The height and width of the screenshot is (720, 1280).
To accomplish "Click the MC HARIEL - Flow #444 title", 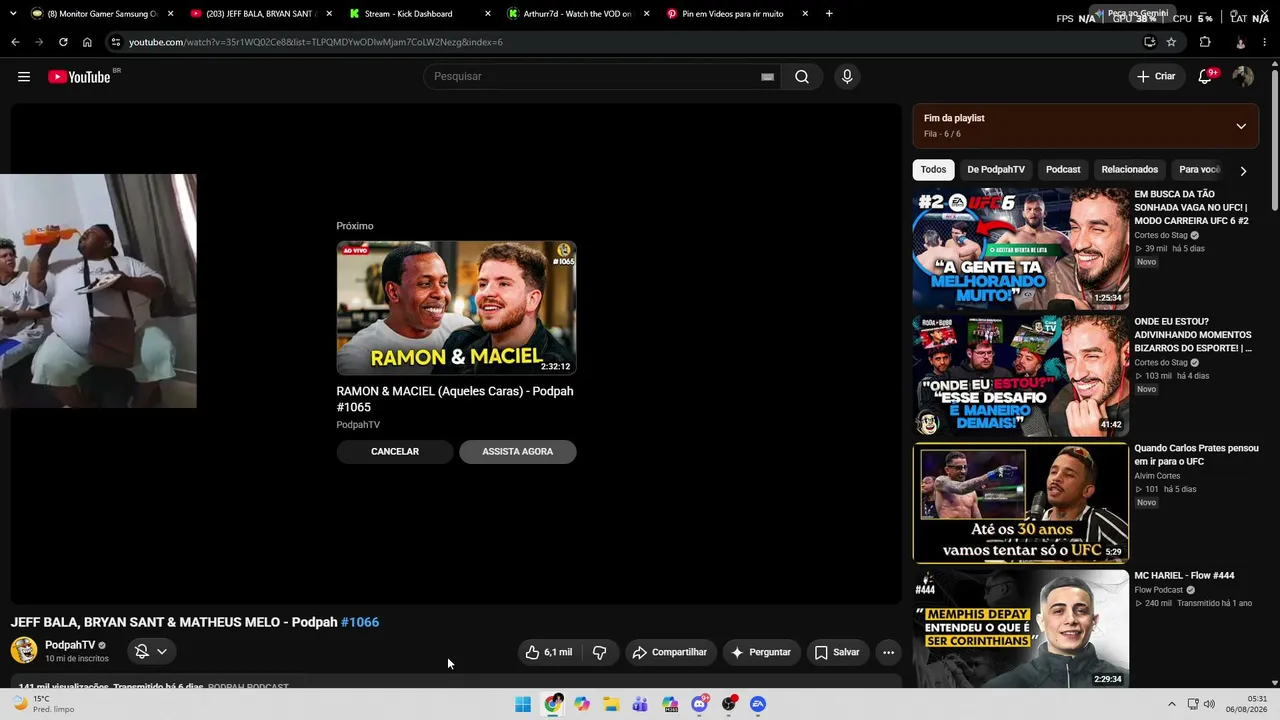I will [x=1184, y=576].
